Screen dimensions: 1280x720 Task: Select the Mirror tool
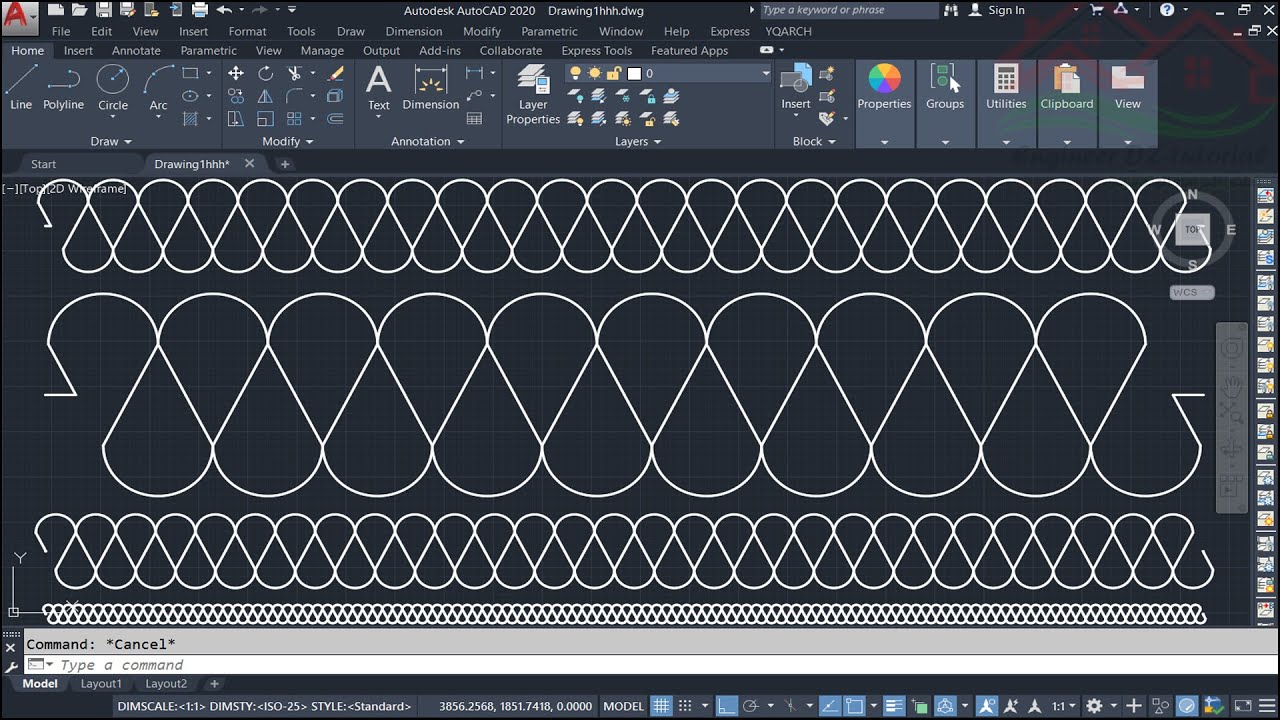click(265, 96)
